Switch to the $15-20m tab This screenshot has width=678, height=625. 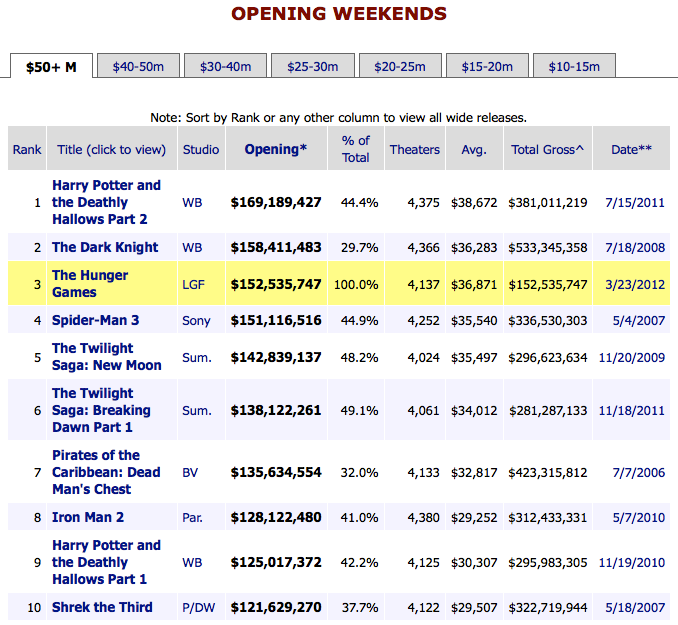[x=487, y=67]
